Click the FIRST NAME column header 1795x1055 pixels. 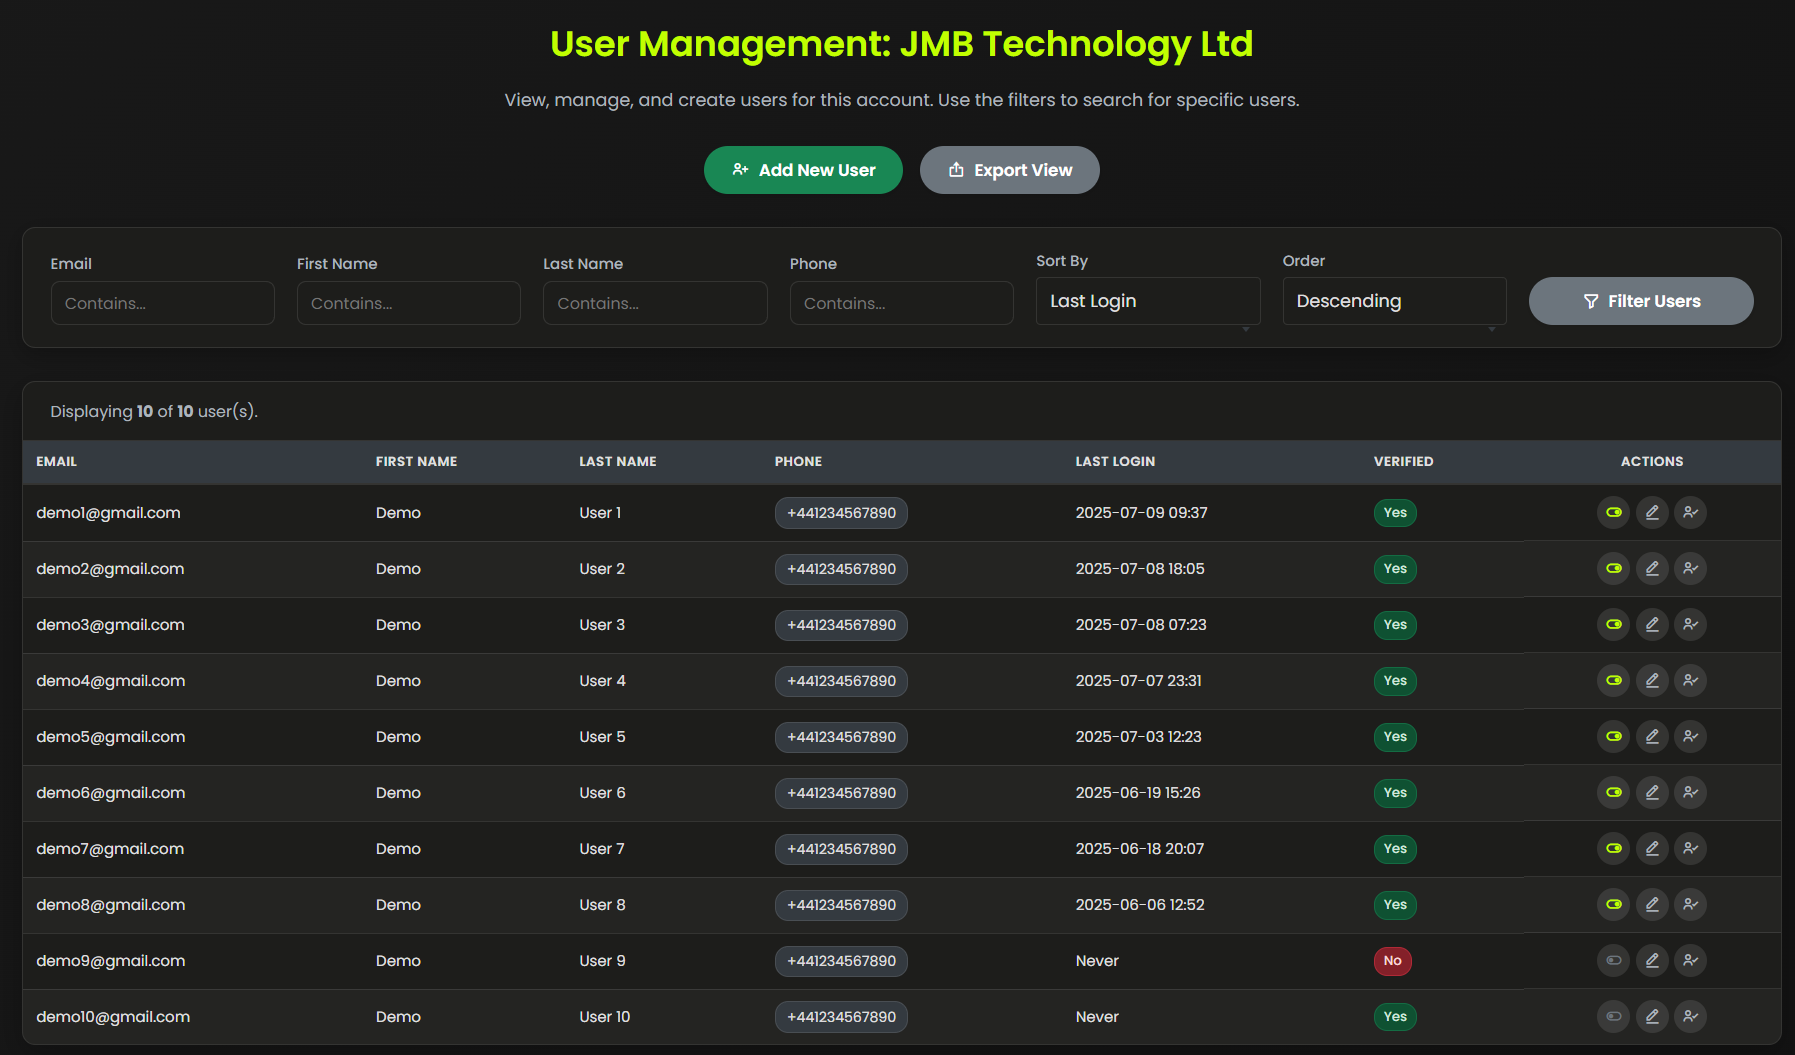(416, 462)
